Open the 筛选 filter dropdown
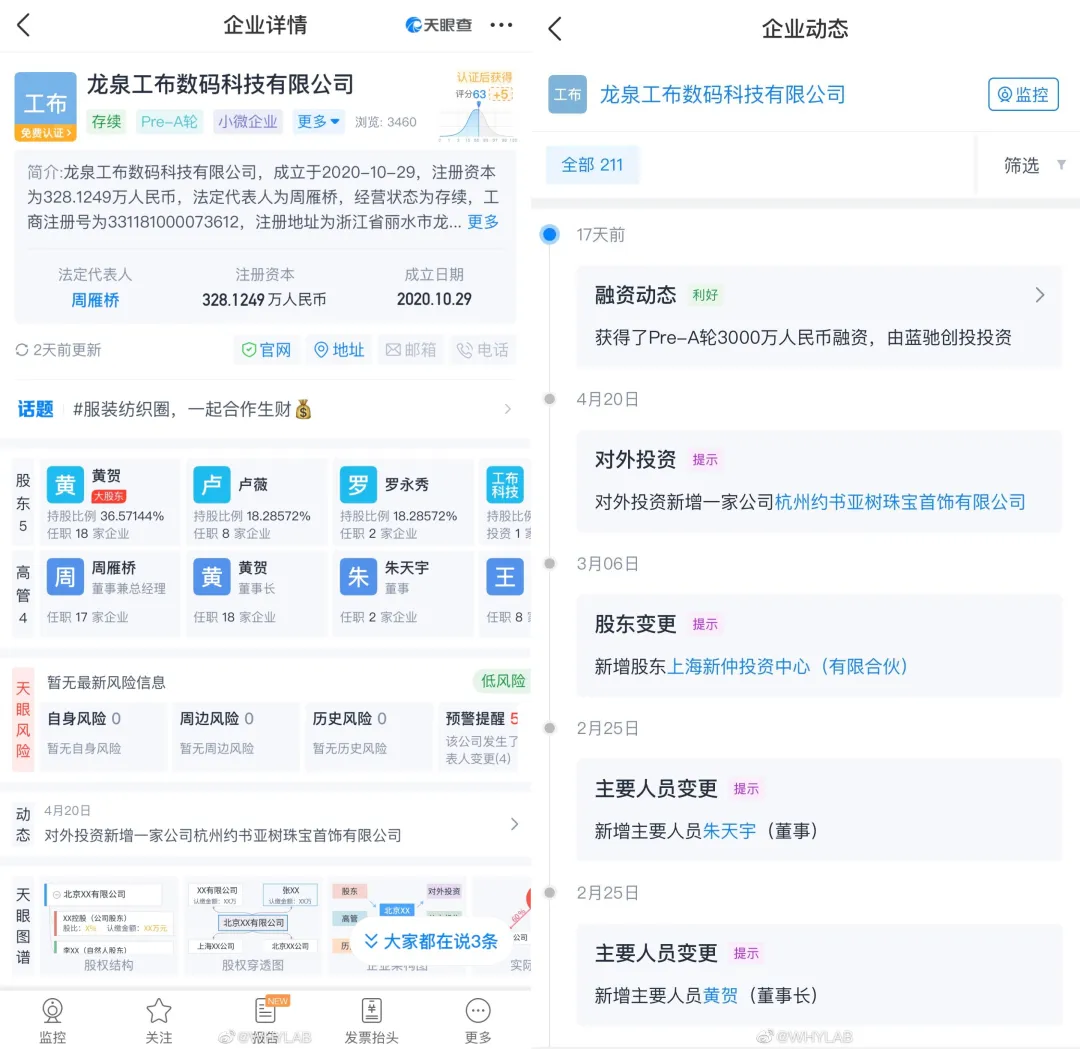This screenshot has width=1080, height=1049. [x=1034, y=165]
